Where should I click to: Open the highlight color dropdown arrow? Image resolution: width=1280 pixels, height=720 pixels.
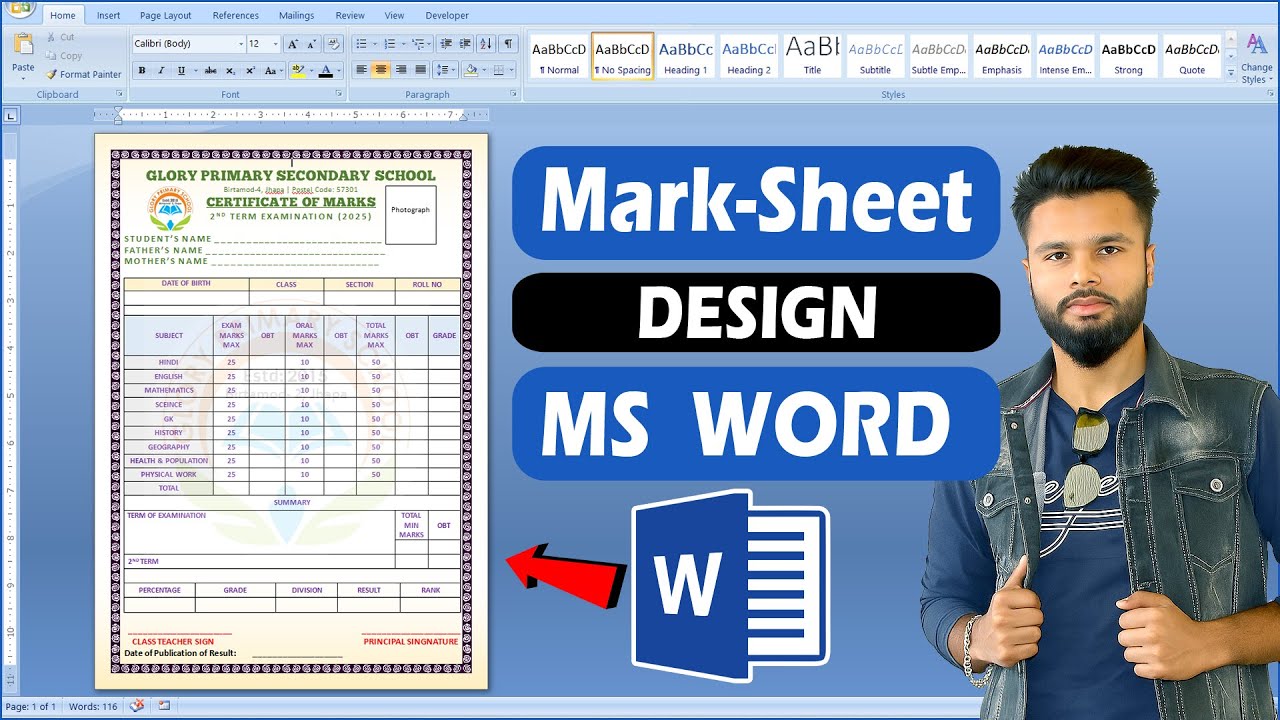(x=311, y=70)
